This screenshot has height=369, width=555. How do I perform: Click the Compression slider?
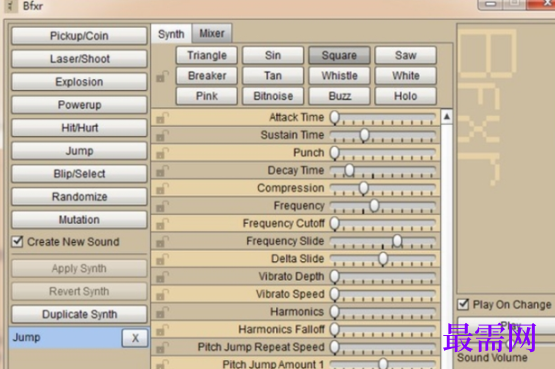click(383, 189)
